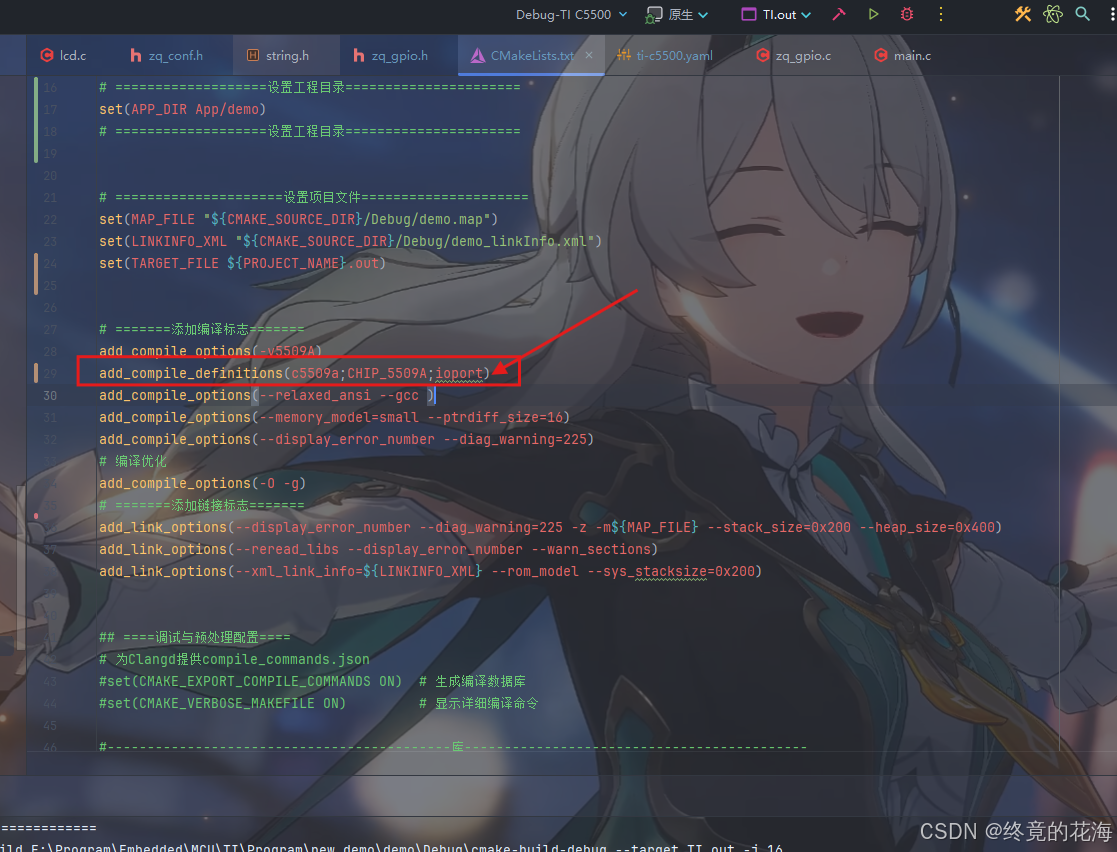Click the --diag_warning=225 compile option line
This screenshot has height=852, width=1117.
[346, 440]
